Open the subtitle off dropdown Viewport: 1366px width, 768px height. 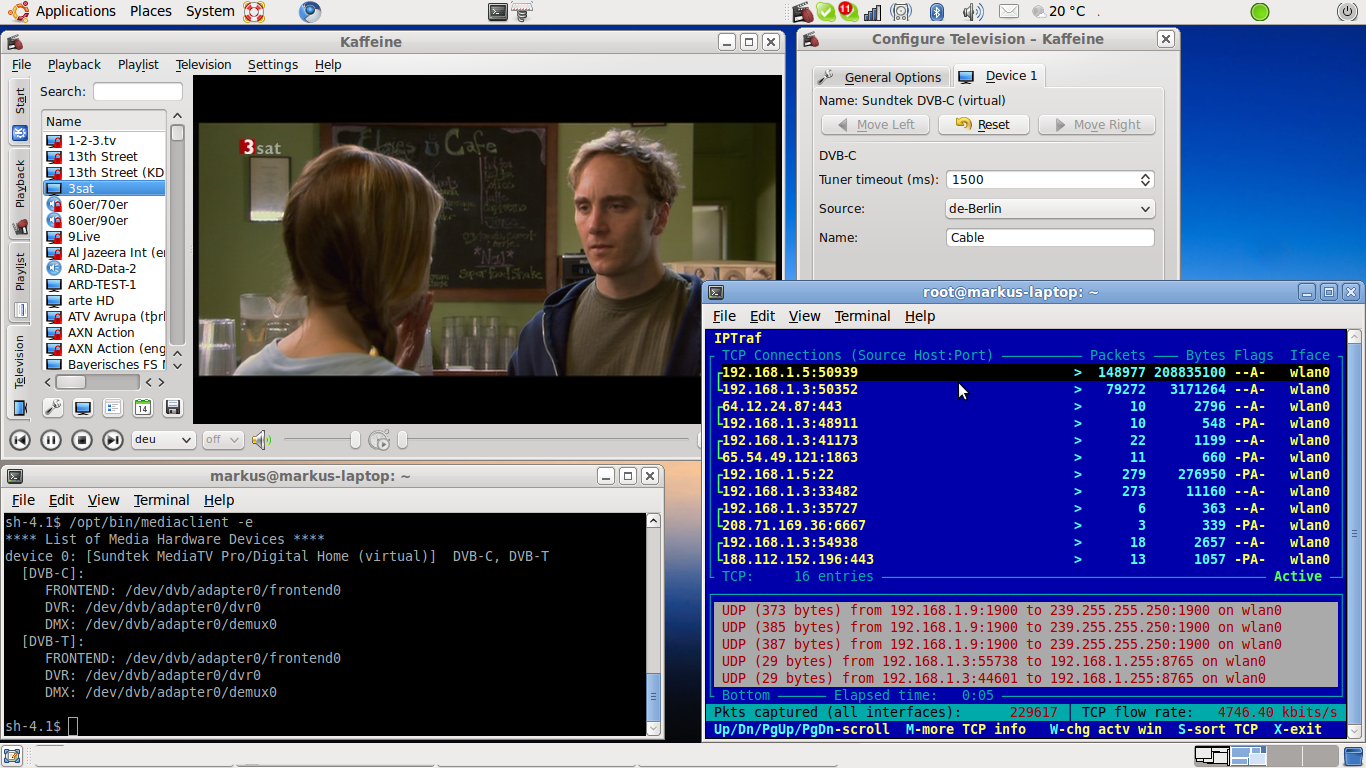222,440
